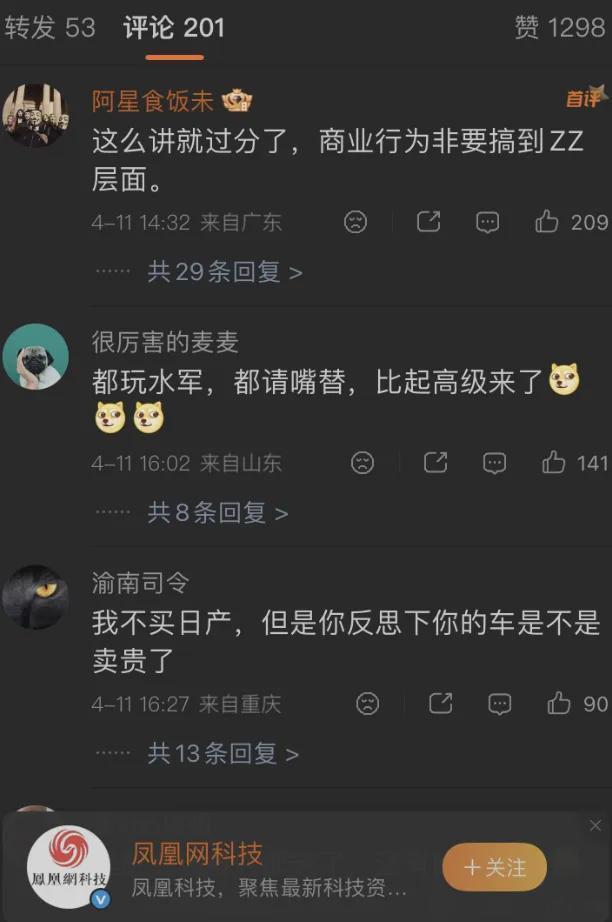Follow 凤凰网科技 with +关注 button
Screen dimensions: 612x922
[494, 867]
